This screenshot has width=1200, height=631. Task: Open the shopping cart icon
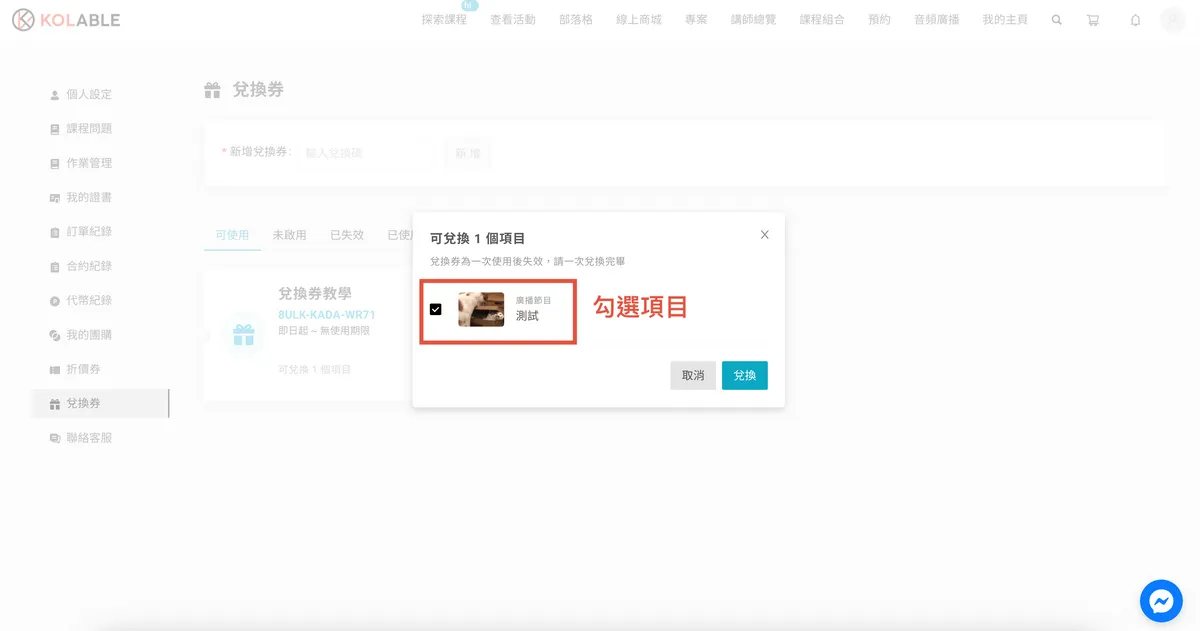tap(1093, 20)
